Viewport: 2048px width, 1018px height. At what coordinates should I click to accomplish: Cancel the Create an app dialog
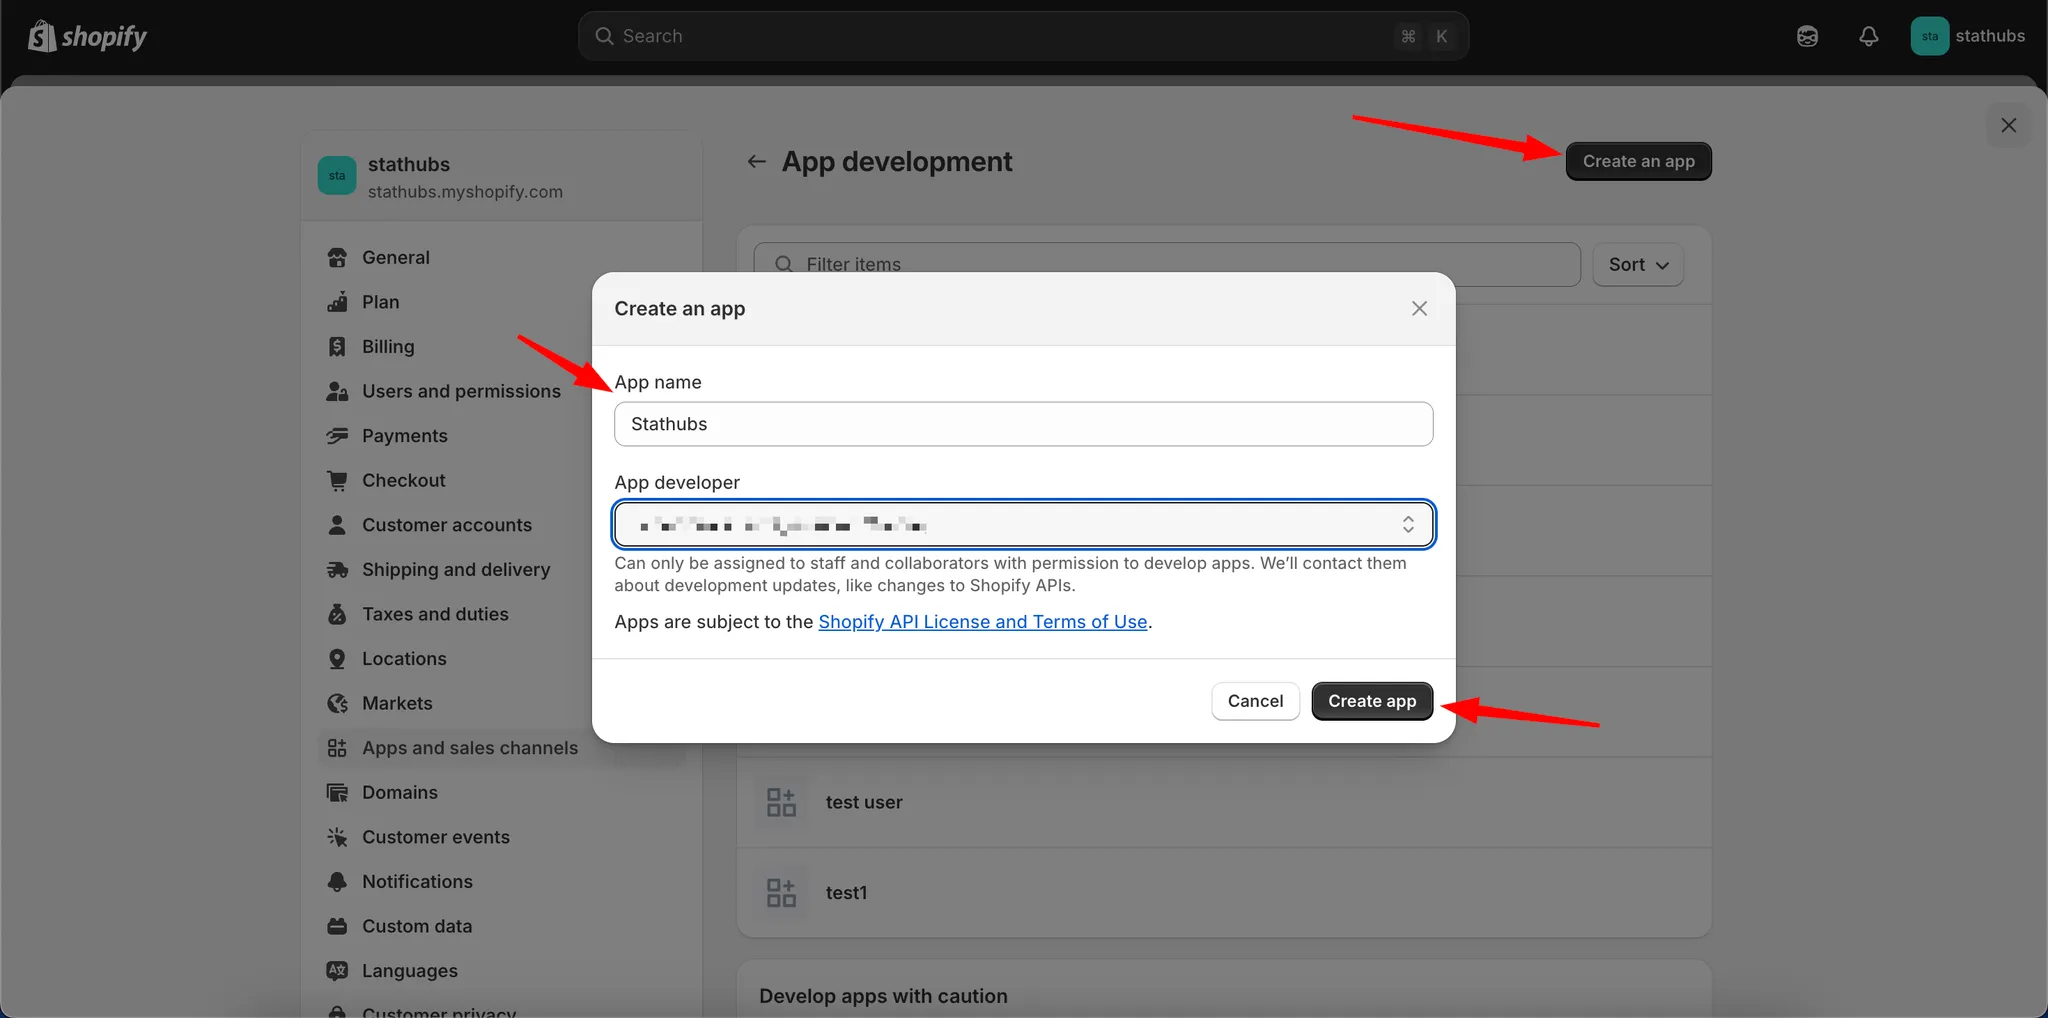1255,701
